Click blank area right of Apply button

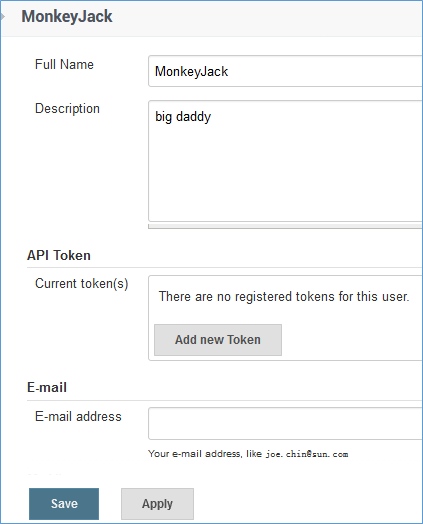pyautogui.click(x=301, y=504)
